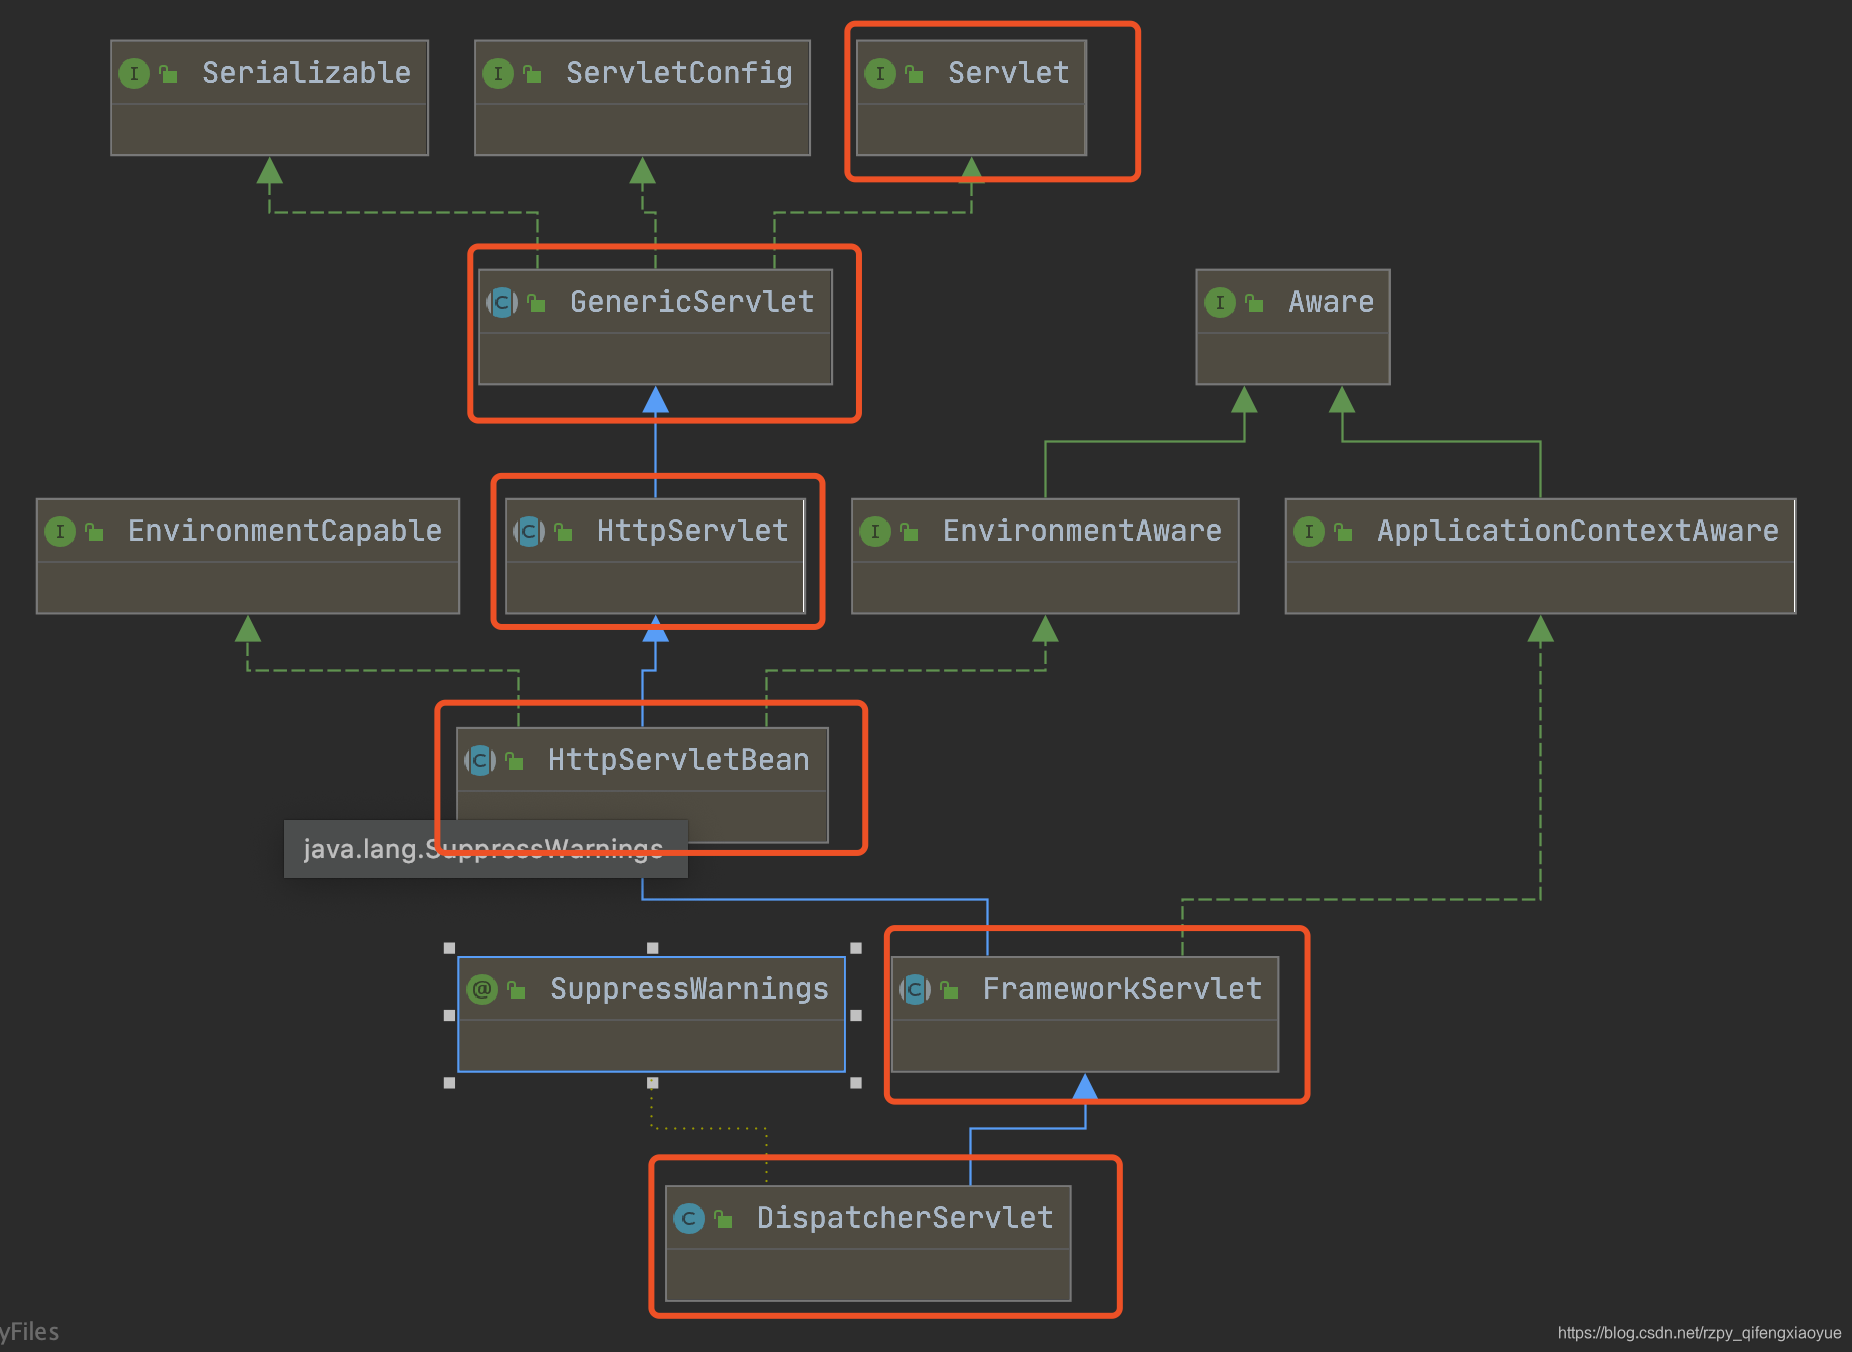Select the SuppressWarnings node label
1852x1352 pixels.
689,989
